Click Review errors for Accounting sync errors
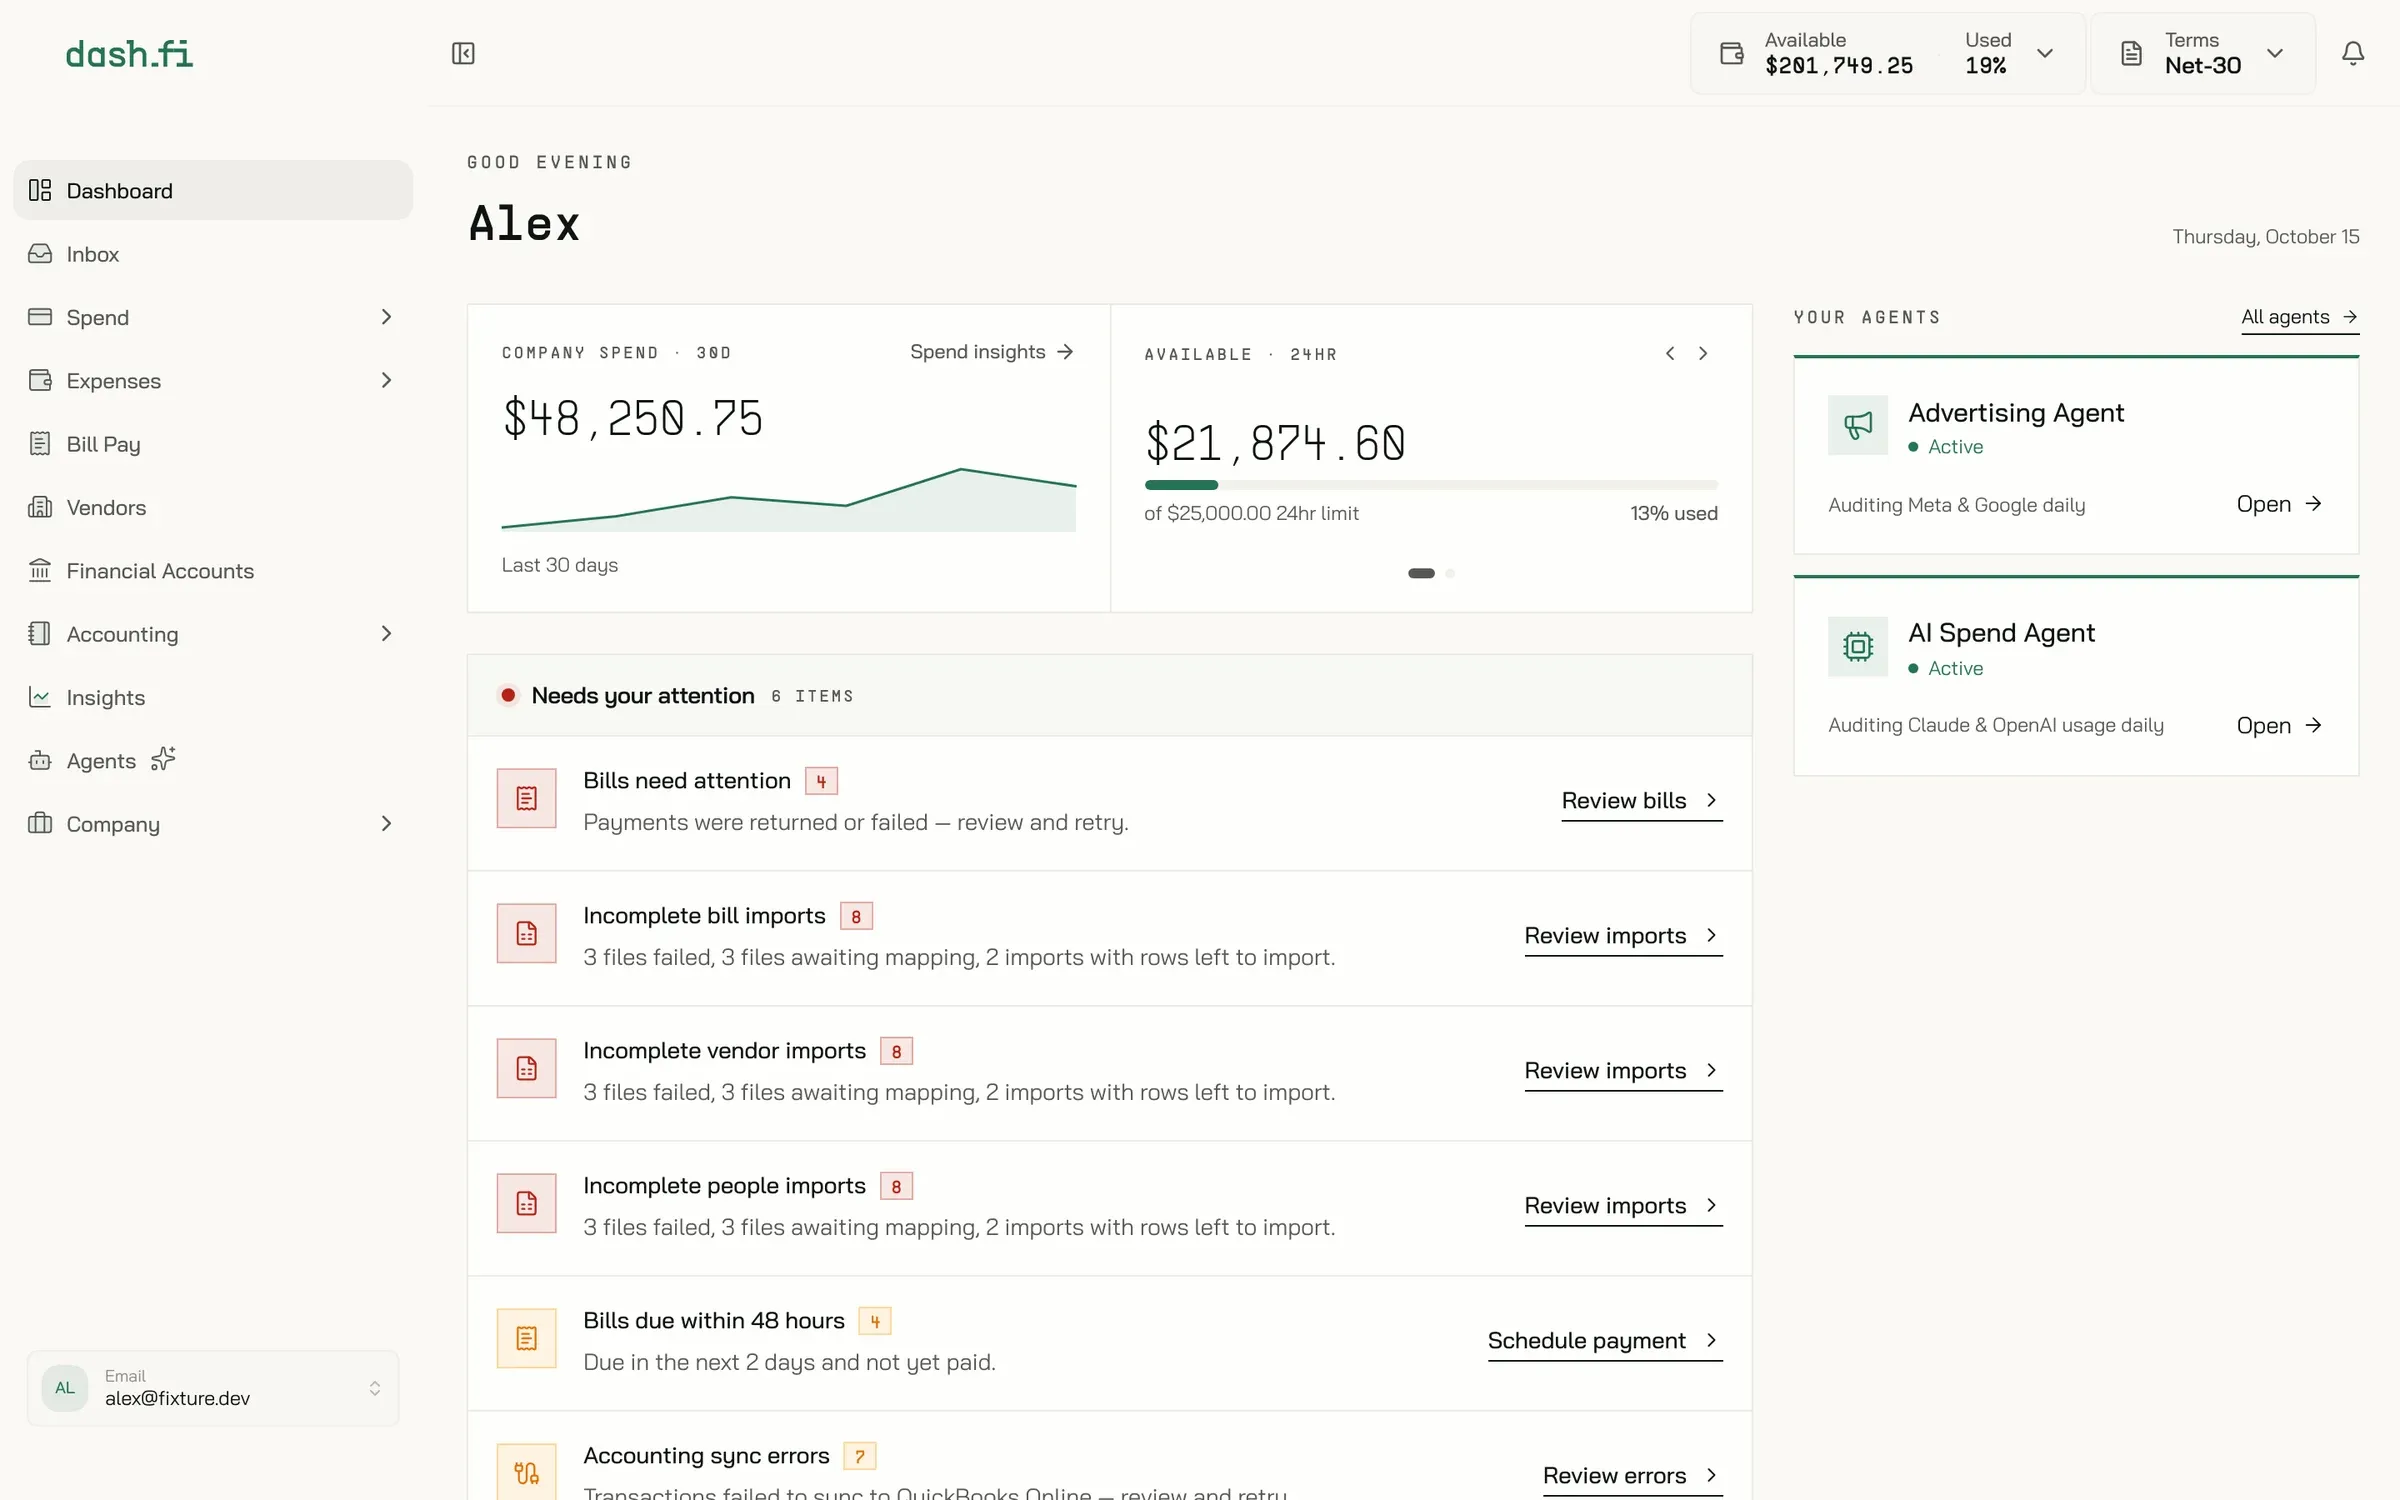The image size is (2400, 1500). [x=1632, y=1476]
